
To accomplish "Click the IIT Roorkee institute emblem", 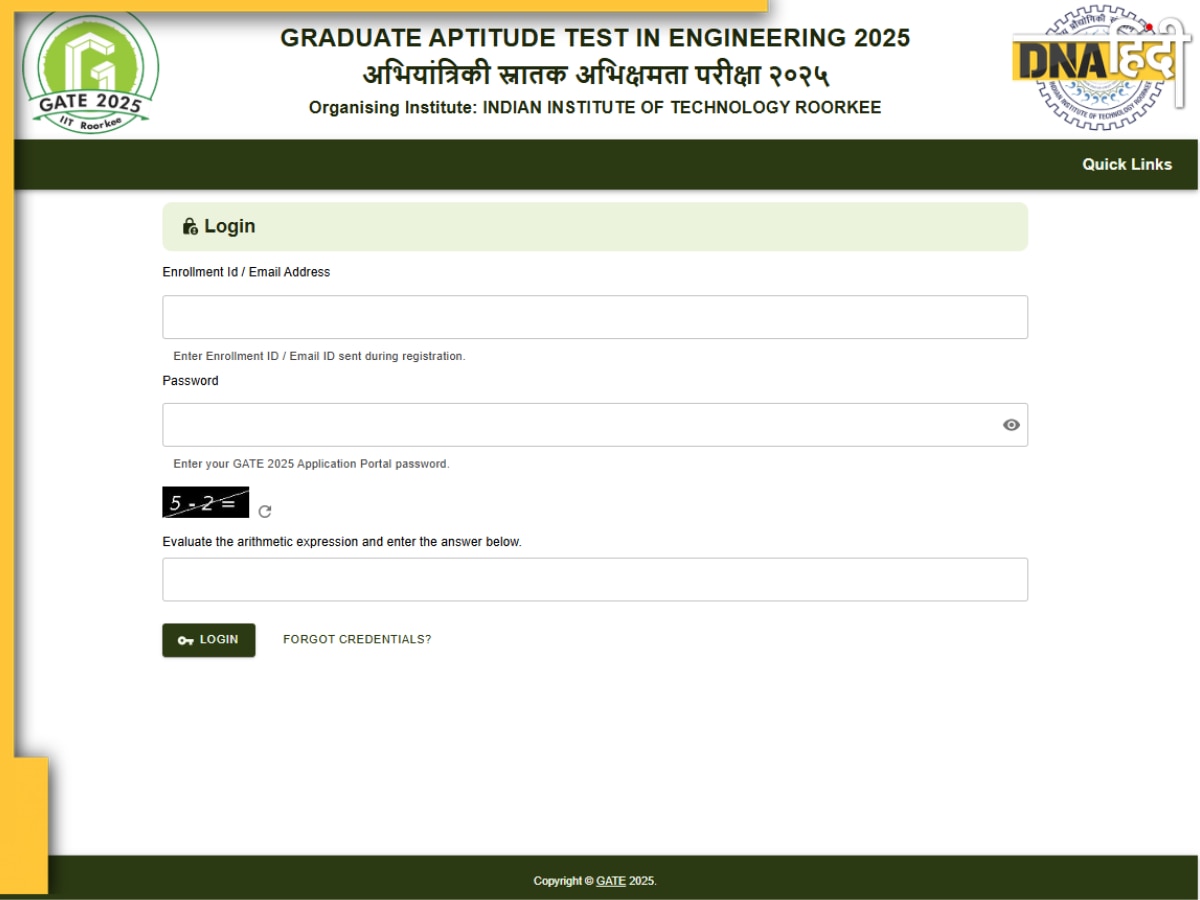I will [x=1102, y=67].
